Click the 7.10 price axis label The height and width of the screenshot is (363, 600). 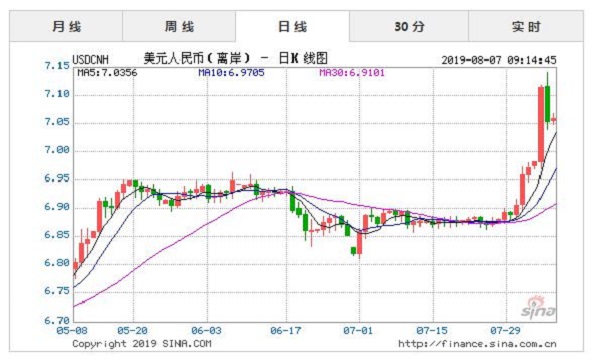pos(57,94)
